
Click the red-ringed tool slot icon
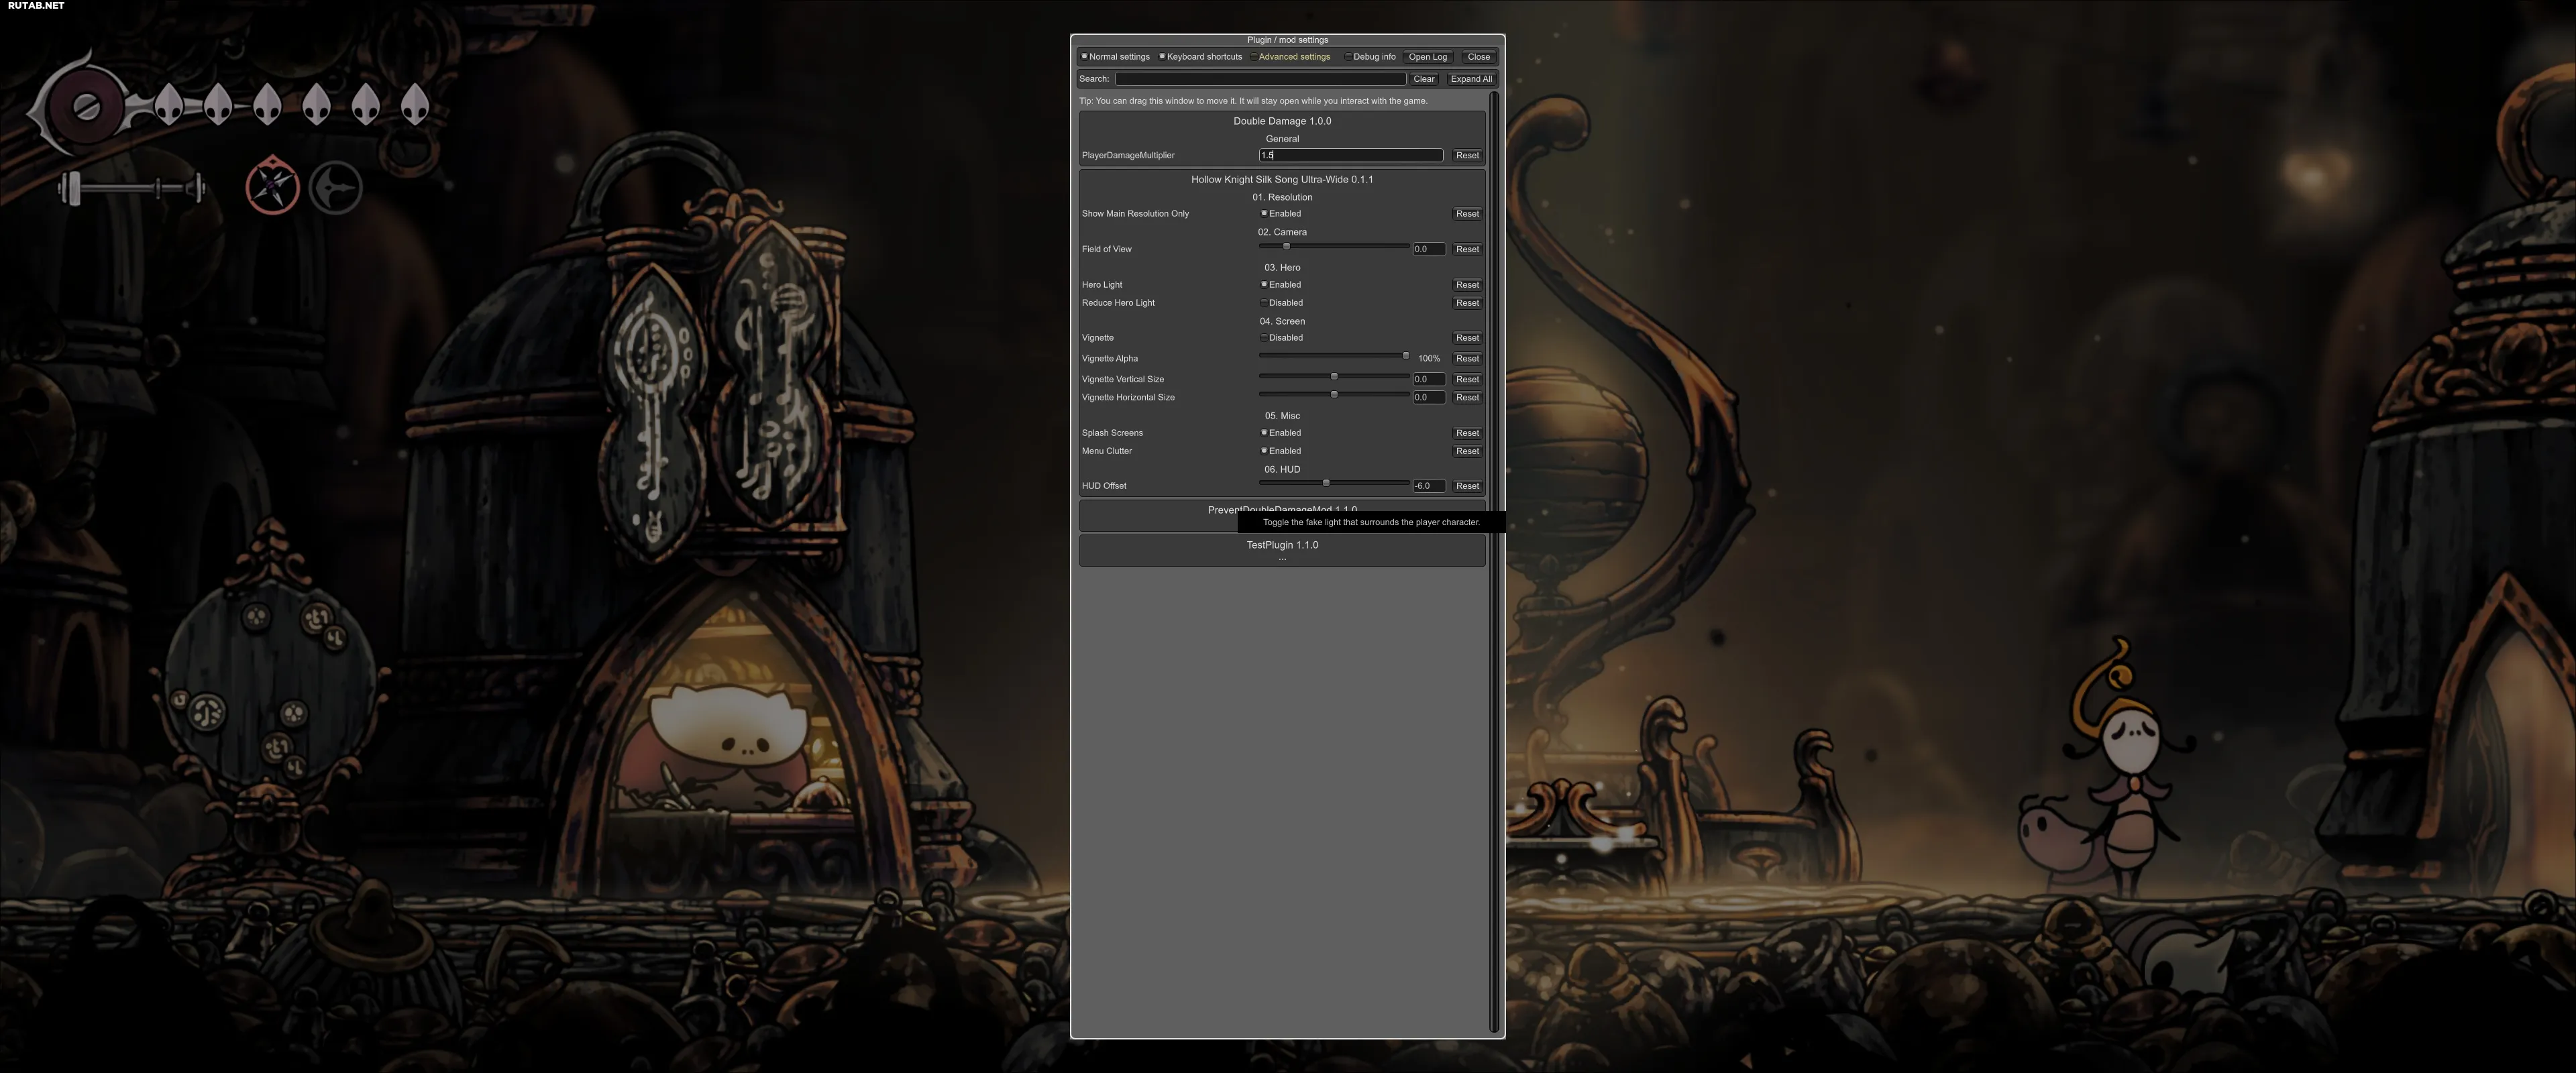coord(272,186)
